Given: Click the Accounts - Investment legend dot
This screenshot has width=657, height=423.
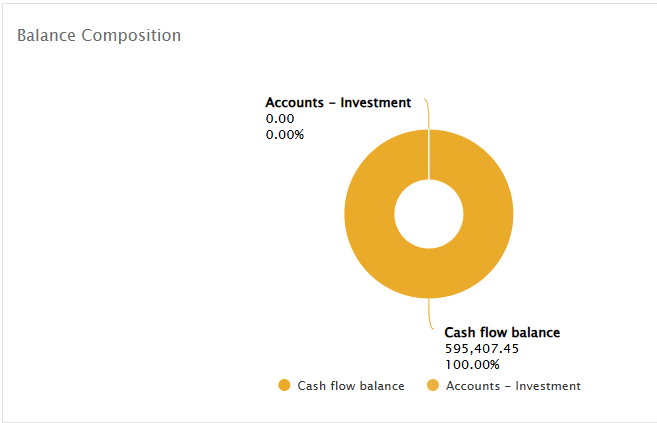Looking at the screenshot, I should pyautogui.click(x=433, y=386).
